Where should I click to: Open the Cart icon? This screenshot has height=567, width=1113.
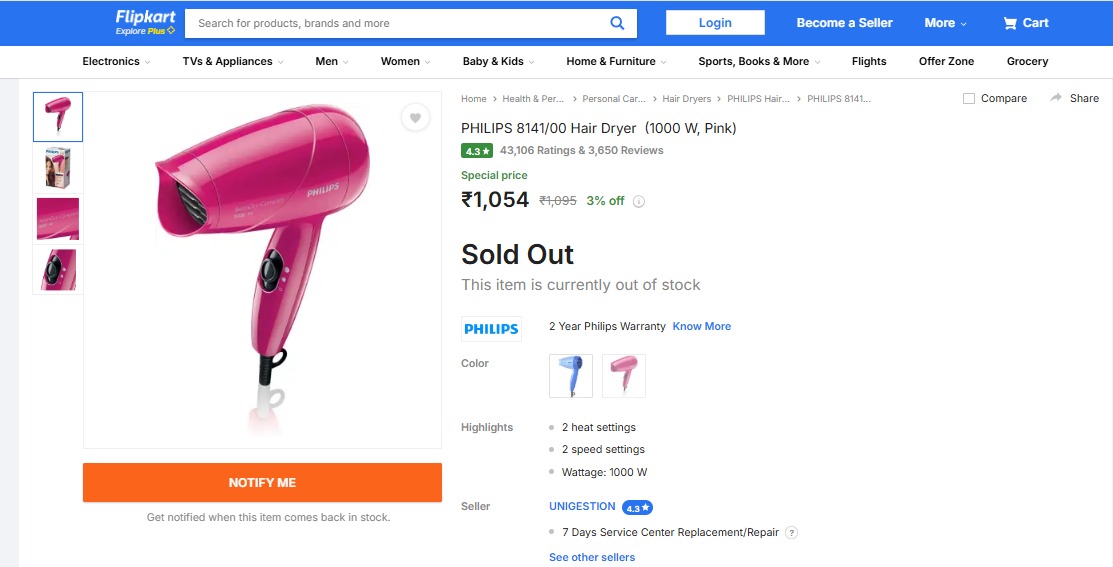[1011, 23]
